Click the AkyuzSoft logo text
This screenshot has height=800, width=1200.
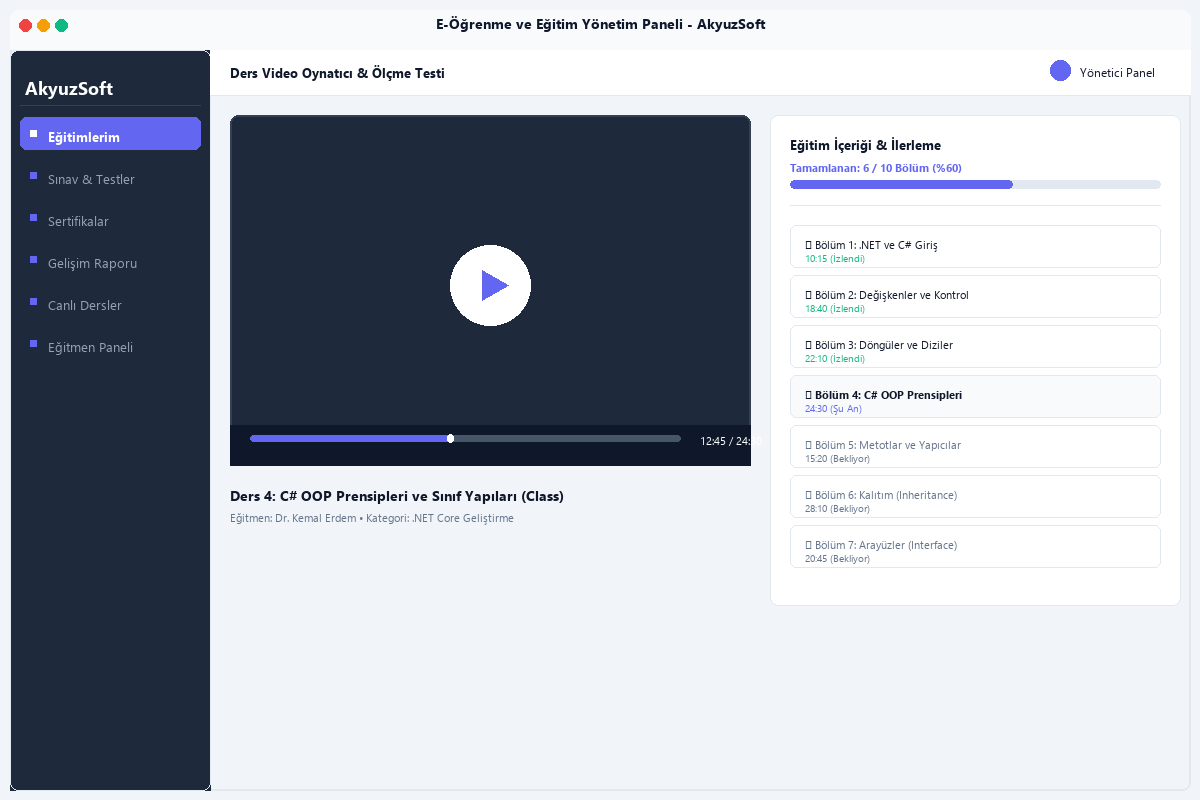(x=69, y=89)
